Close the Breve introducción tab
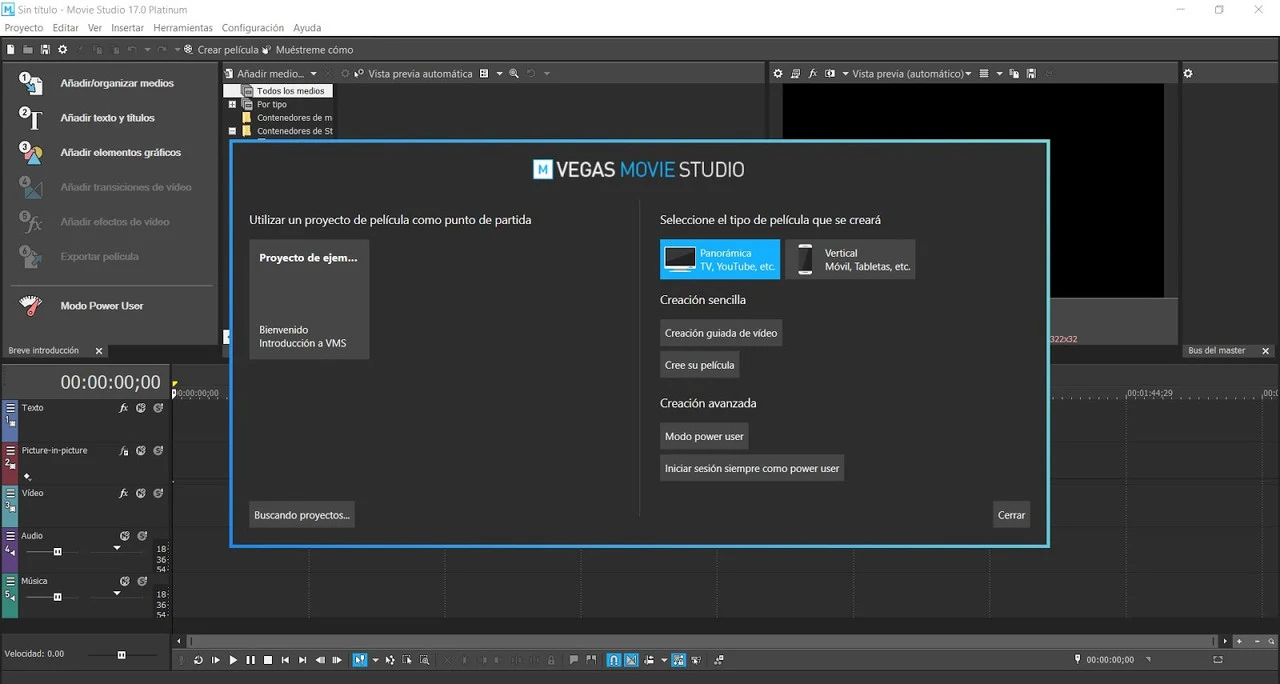Screen dimensions: 1280x684 (x=99, y=351)
